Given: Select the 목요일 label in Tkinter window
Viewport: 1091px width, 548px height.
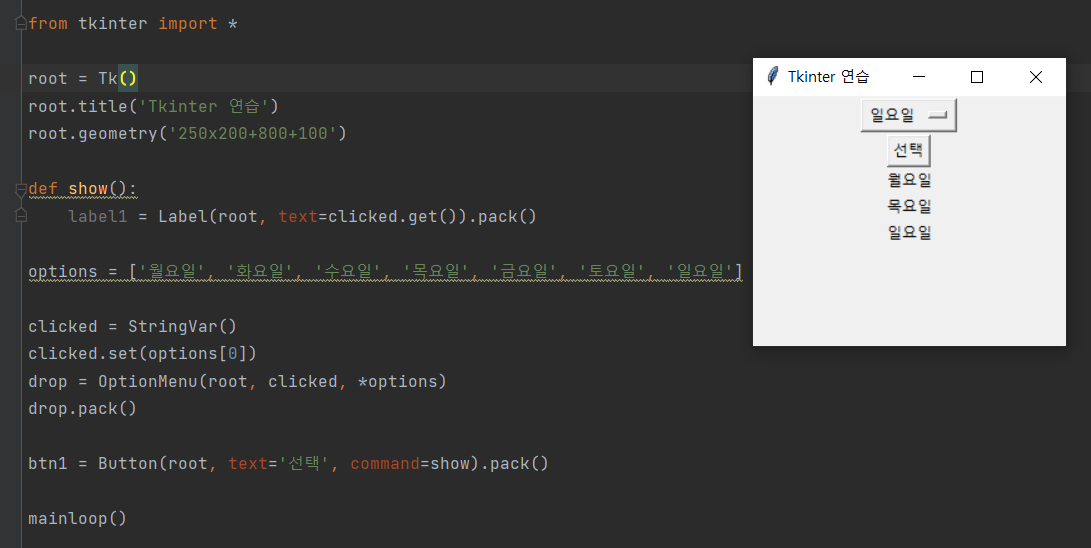Looking at the screenshot, I should click(x=909, y=206).
